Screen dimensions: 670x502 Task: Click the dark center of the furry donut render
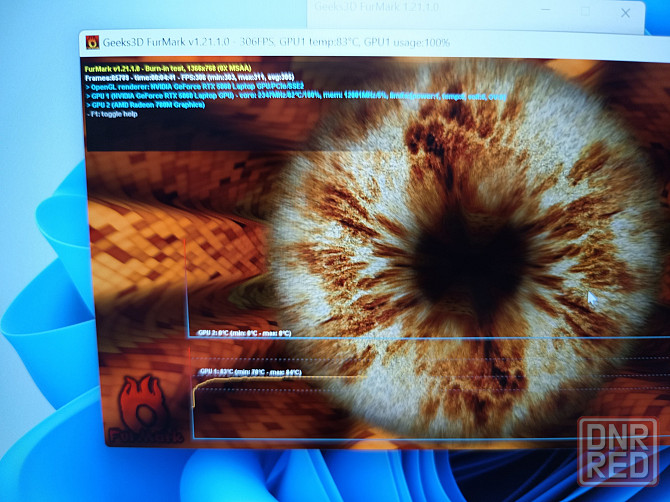[x=470, y=261]
